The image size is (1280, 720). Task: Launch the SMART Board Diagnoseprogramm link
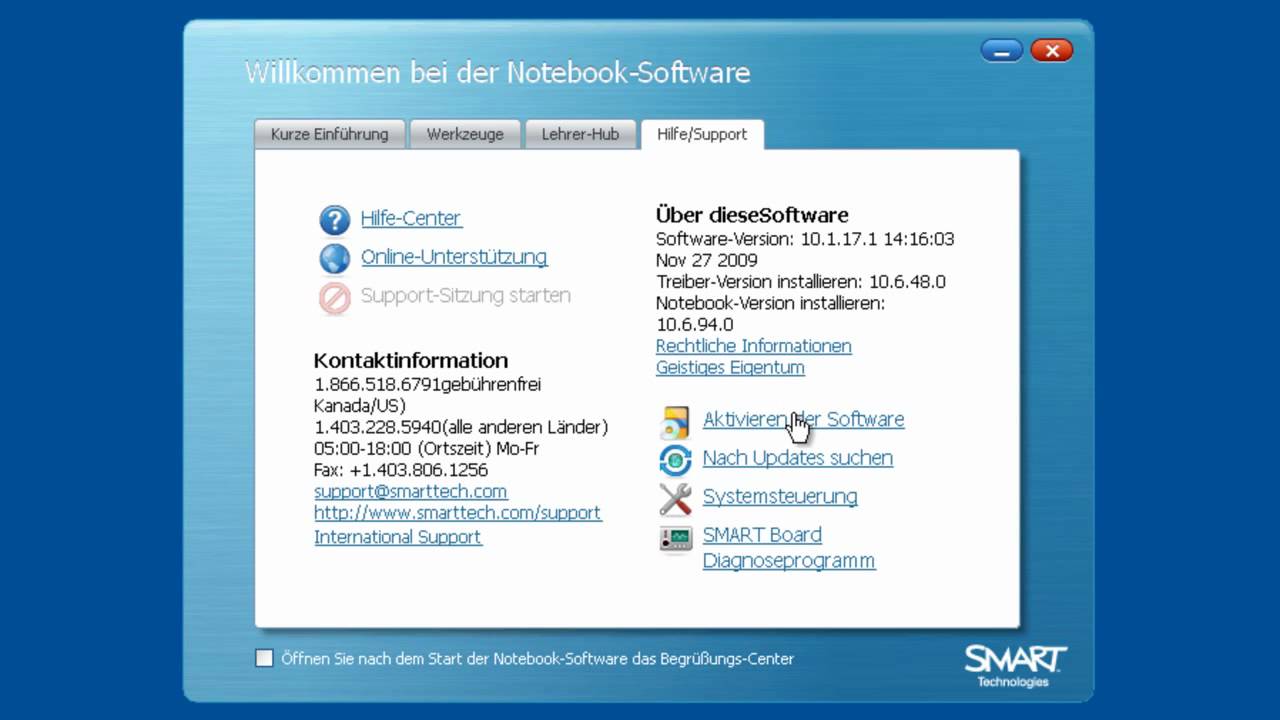789,548
